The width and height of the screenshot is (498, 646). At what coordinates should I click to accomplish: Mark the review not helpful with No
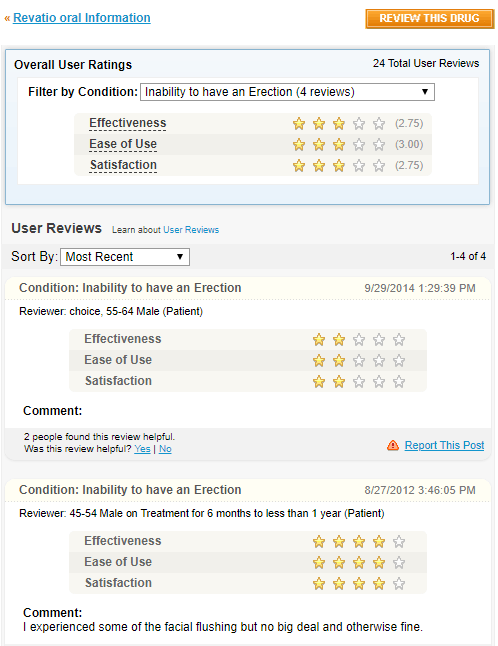pos(165,449)
